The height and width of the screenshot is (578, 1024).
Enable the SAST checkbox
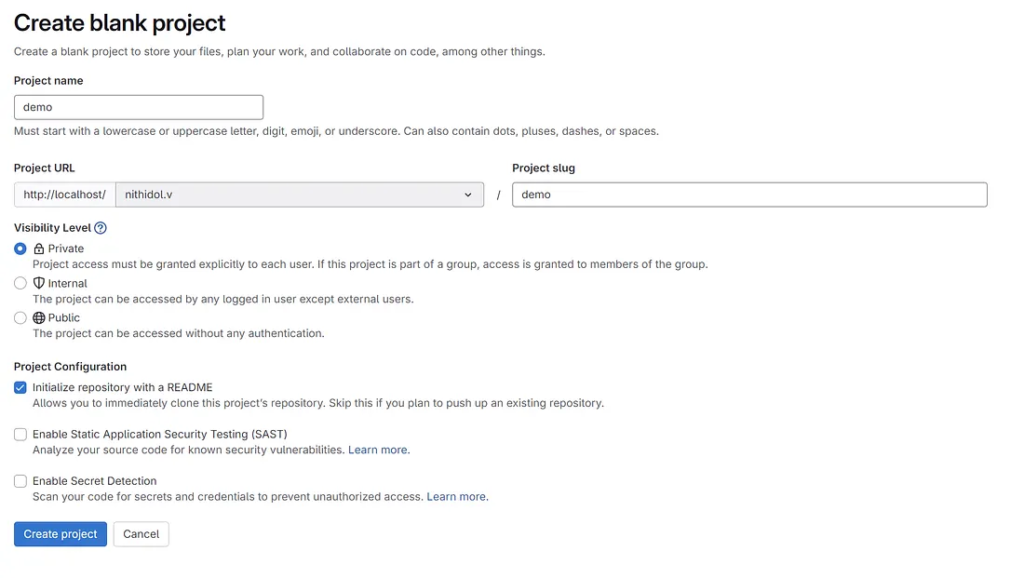coord(20,434)
